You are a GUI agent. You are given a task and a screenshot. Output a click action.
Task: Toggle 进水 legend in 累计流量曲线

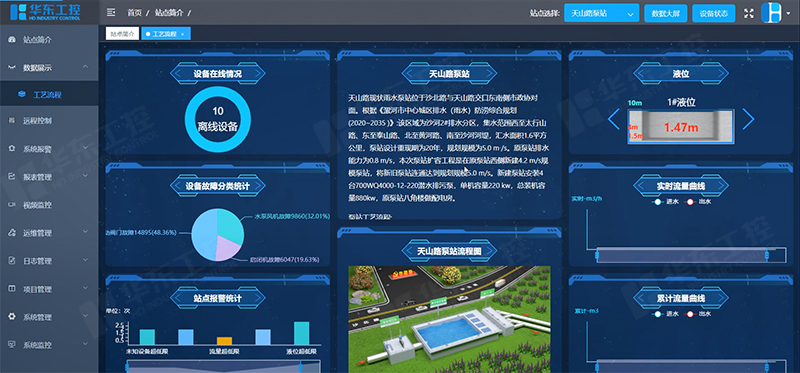[664, 314]
